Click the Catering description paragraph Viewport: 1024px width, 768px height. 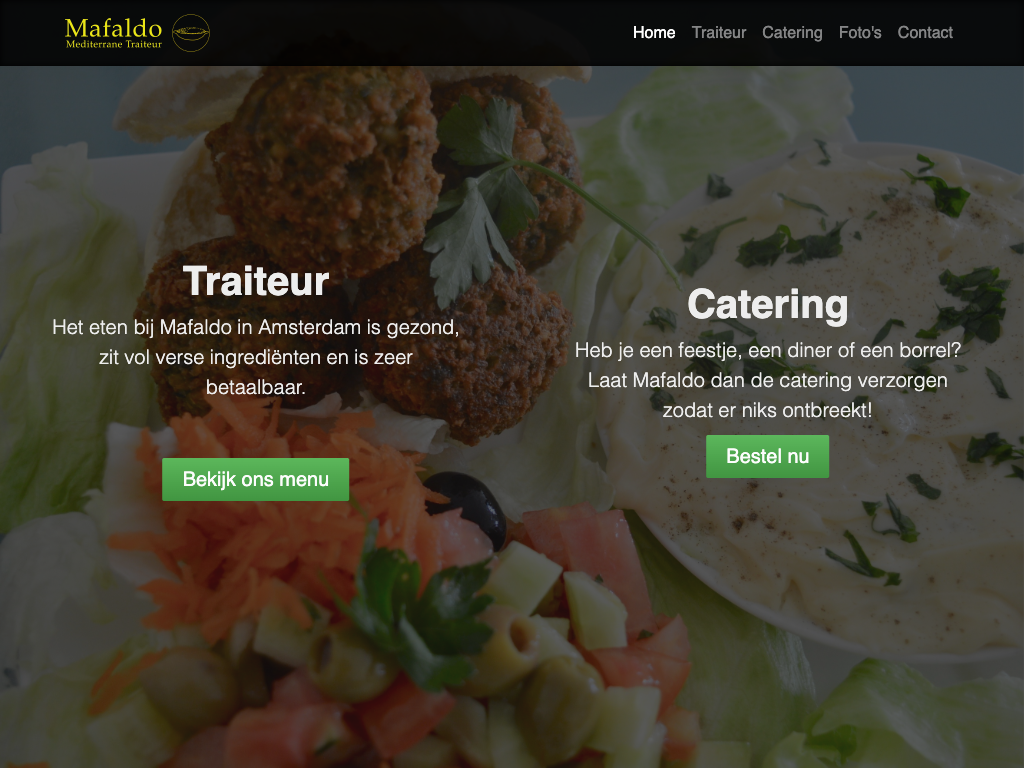(x=767, y=380)
